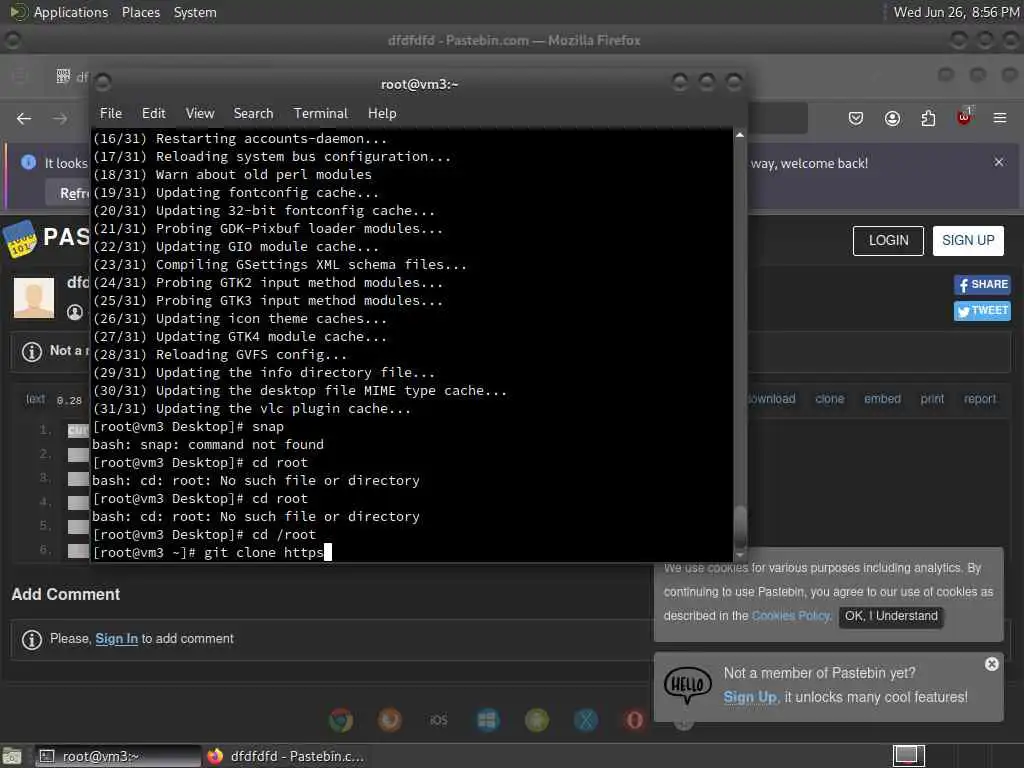
Task: Open the terminal File menu
Action: pos(110,113)
